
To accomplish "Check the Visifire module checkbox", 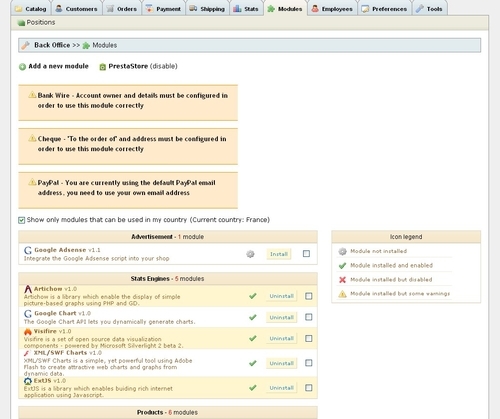I will [x=309, y=338].
